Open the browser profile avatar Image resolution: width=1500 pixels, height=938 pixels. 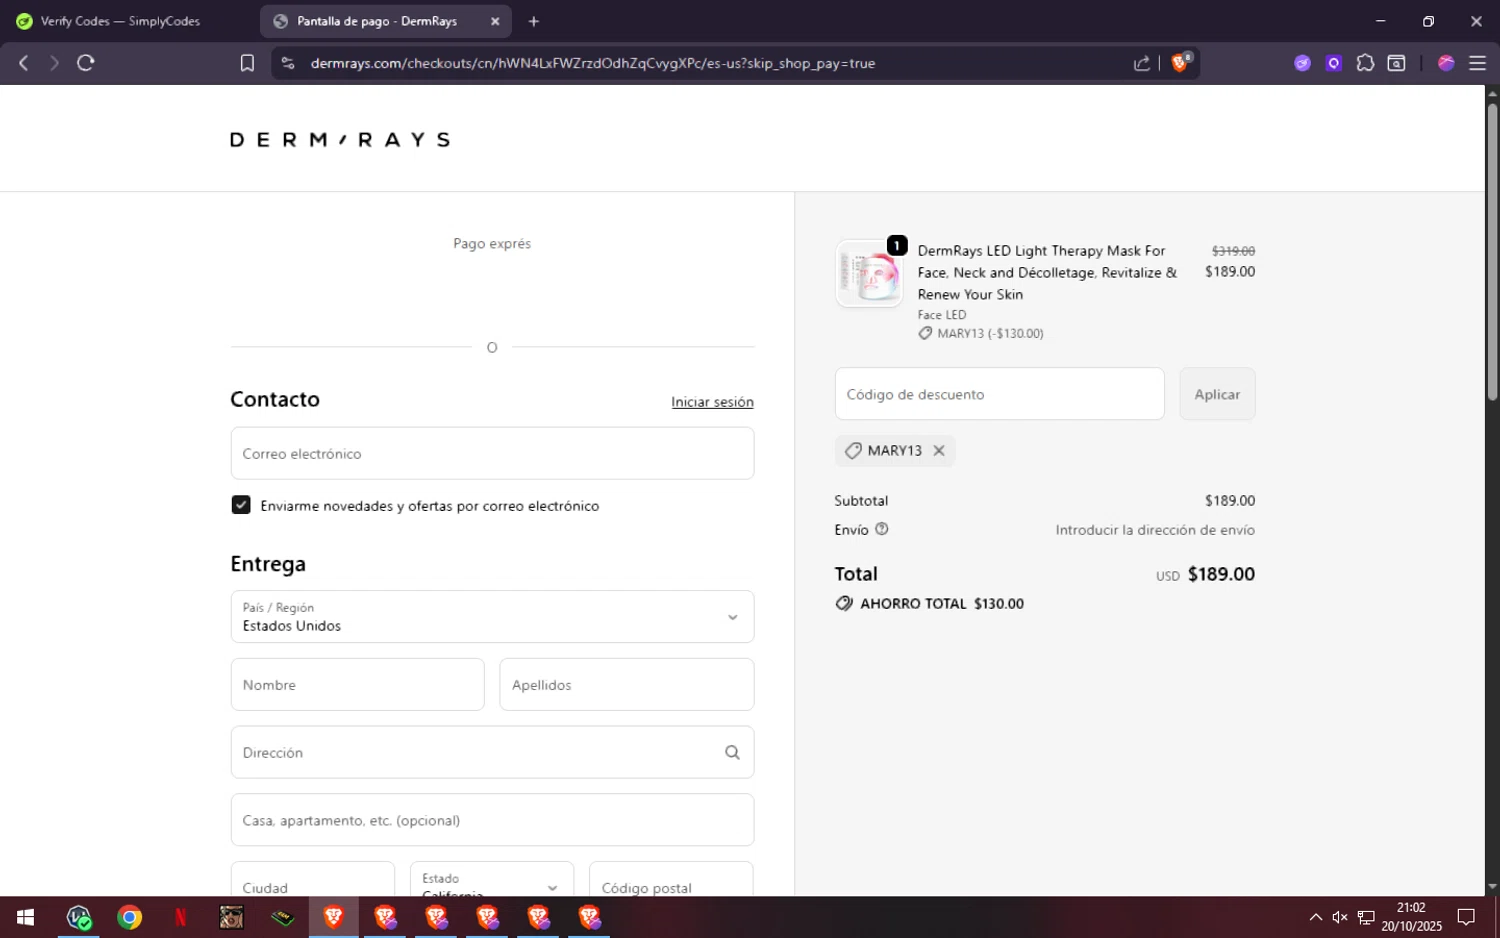1446,63
